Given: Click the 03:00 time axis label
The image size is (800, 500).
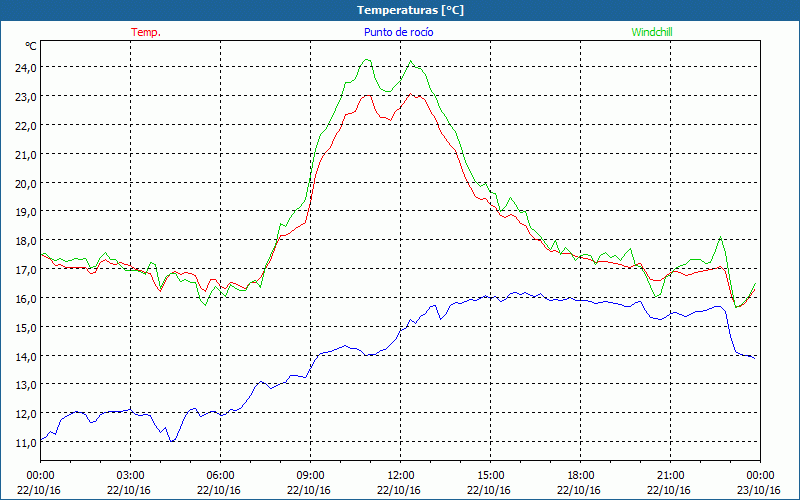Looking at the screenshot, I should pyautogui.click(x=131, y=476).
